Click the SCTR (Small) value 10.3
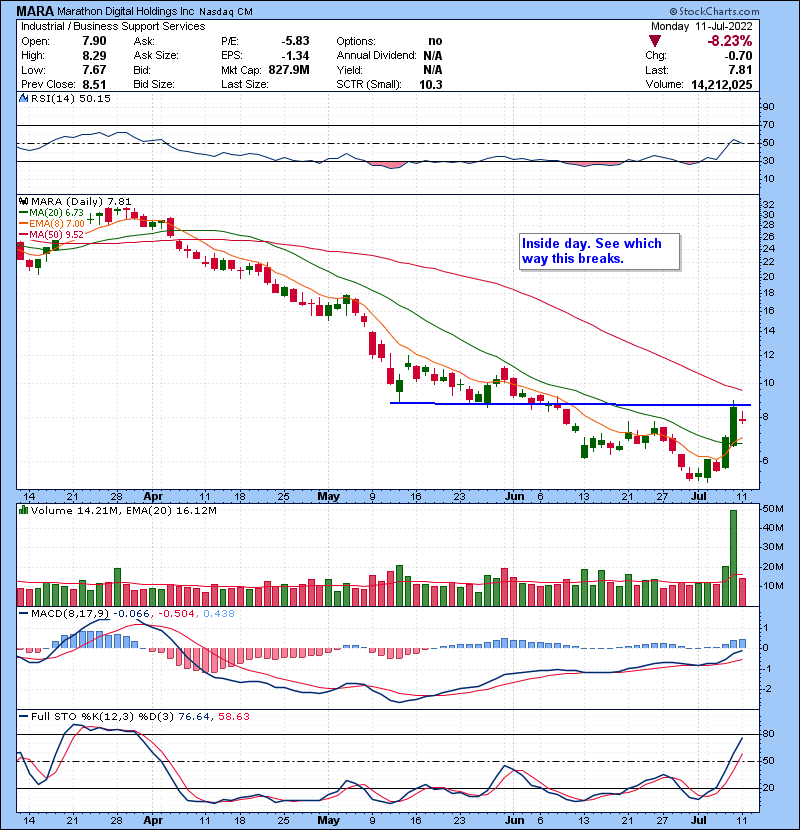The image size is (800, 830). pos(430,85)
